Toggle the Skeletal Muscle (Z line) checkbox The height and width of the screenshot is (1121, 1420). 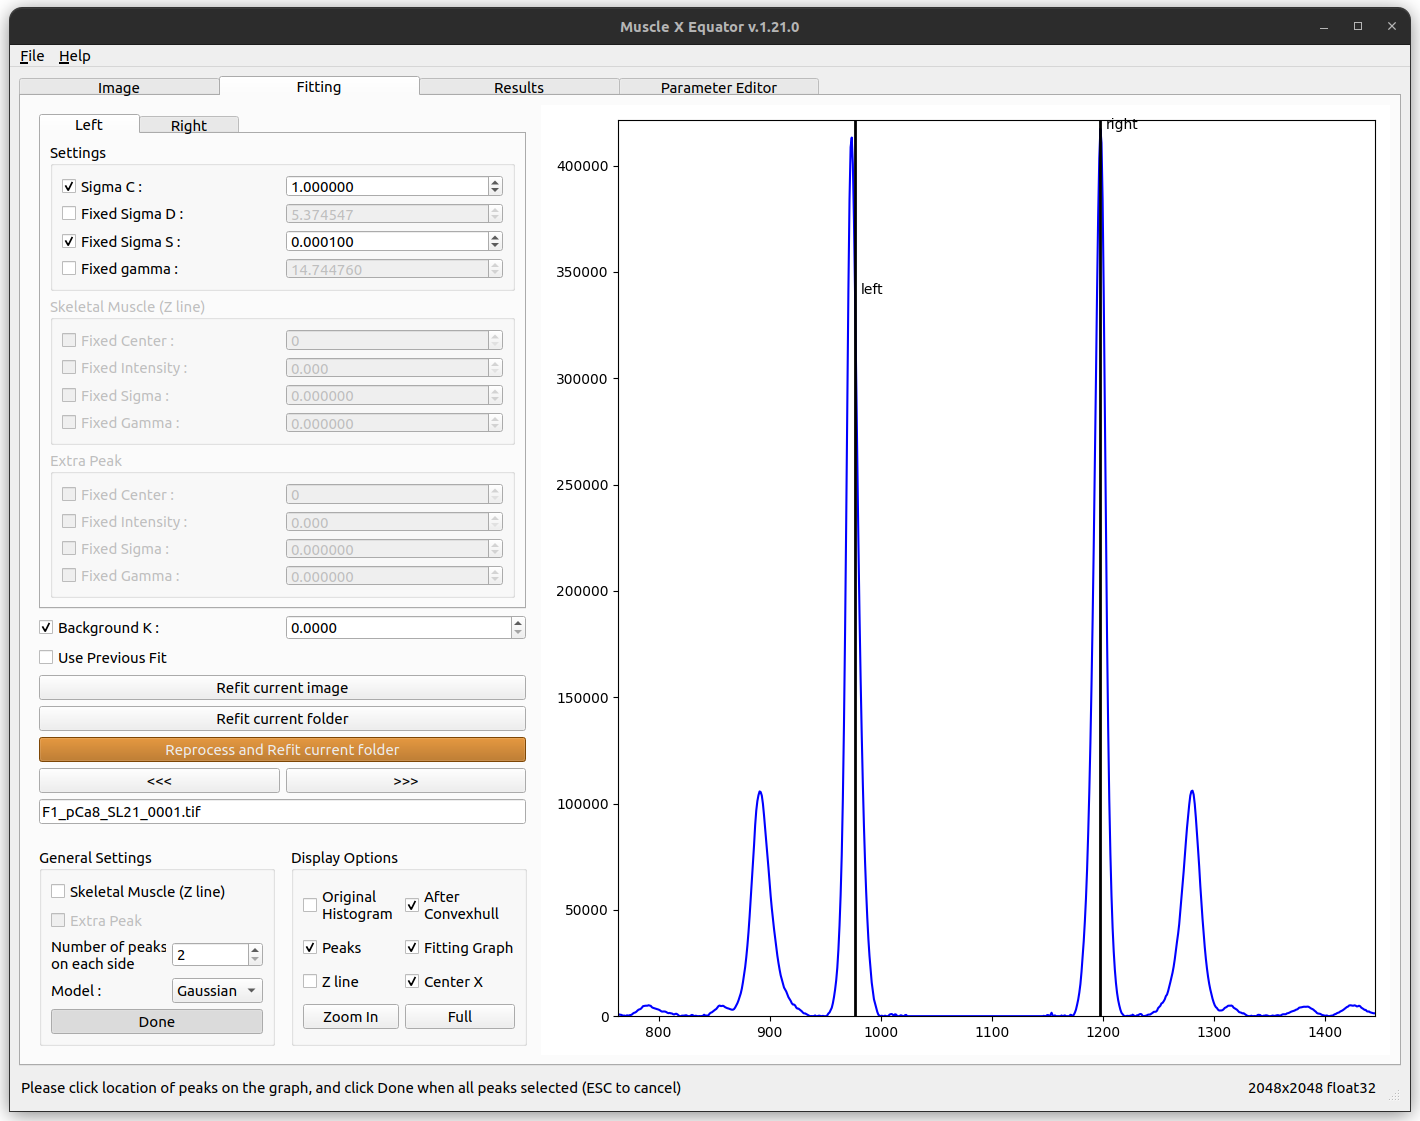pos(58,891)
